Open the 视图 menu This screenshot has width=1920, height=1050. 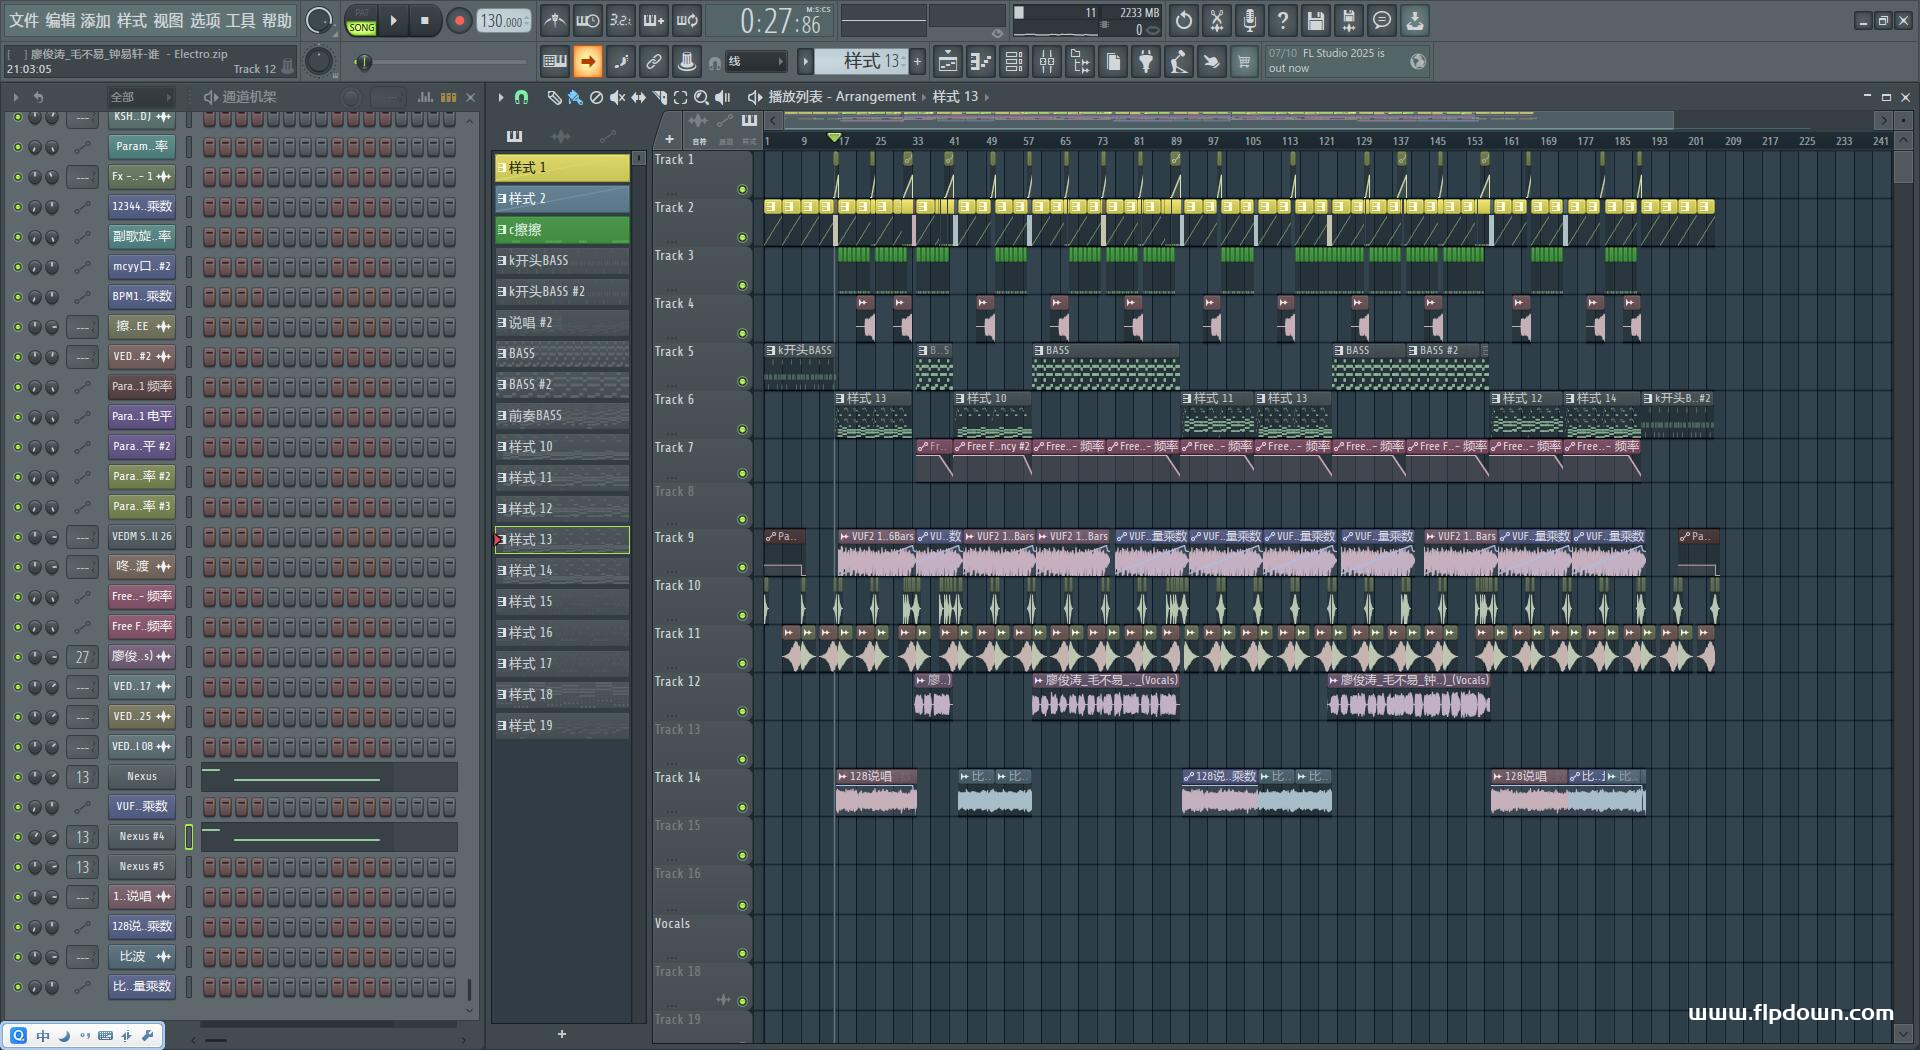tap(168, 21)
